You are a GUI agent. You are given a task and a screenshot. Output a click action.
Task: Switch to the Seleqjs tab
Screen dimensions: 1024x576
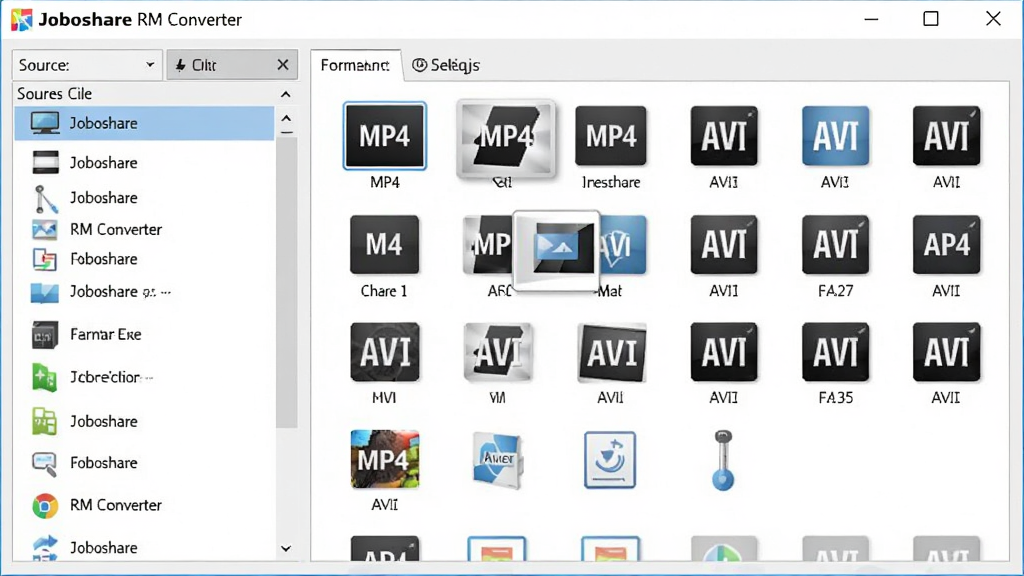(x=446, y=65)
